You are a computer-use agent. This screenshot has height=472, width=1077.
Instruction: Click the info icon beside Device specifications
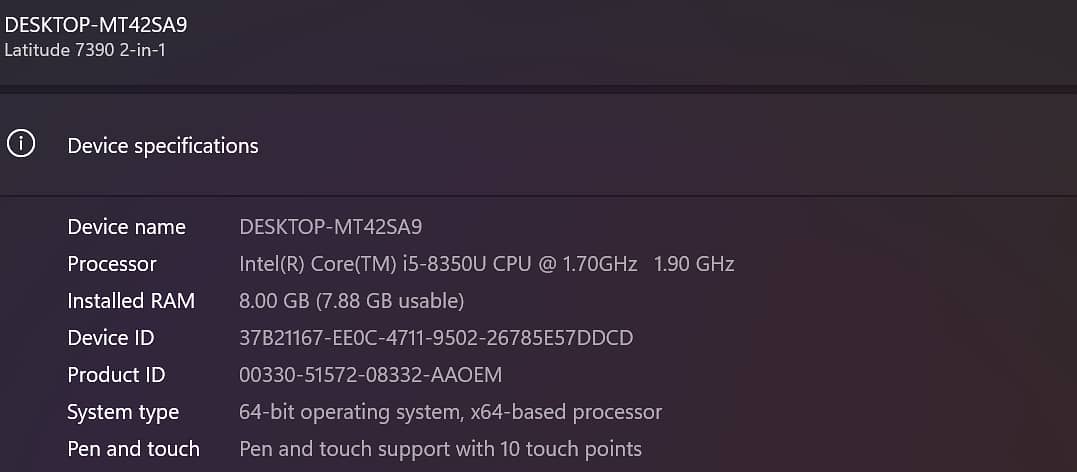[x=21, y=144]
